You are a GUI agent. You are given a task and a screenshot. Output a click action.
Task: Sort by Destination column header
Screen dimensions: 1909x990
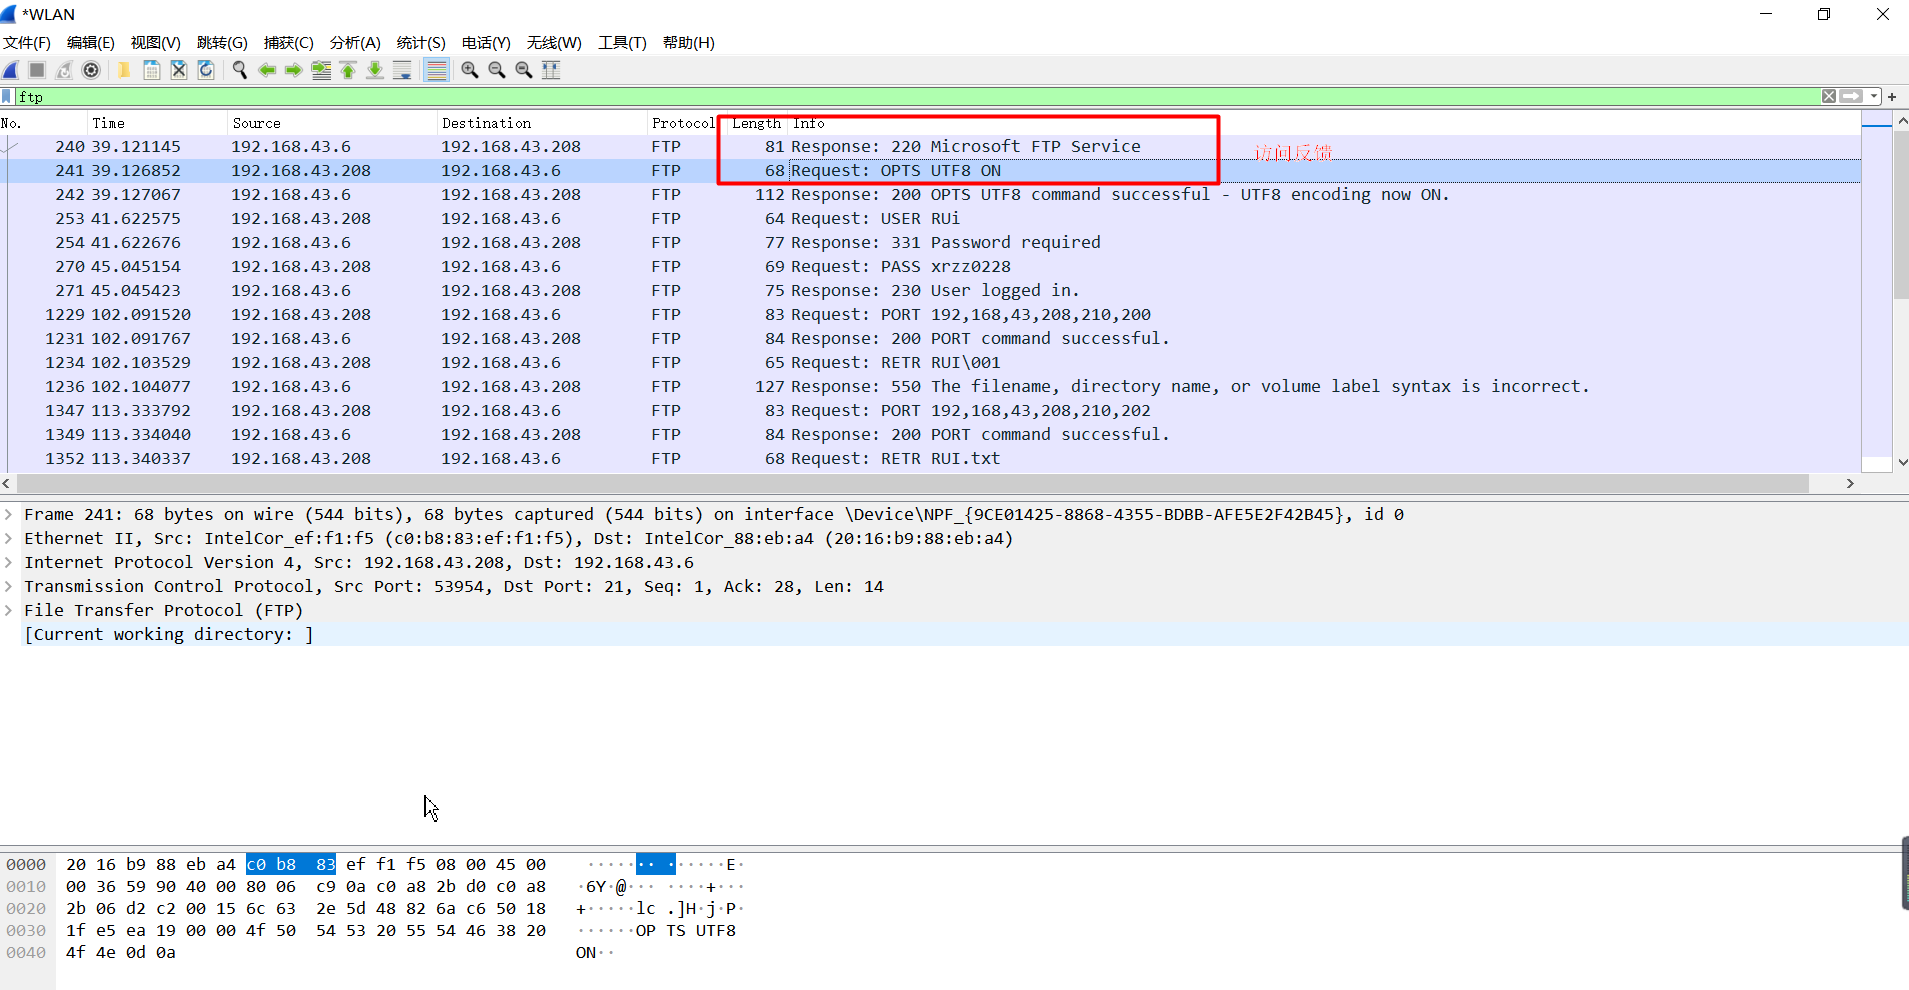click(x=542, y=123)
